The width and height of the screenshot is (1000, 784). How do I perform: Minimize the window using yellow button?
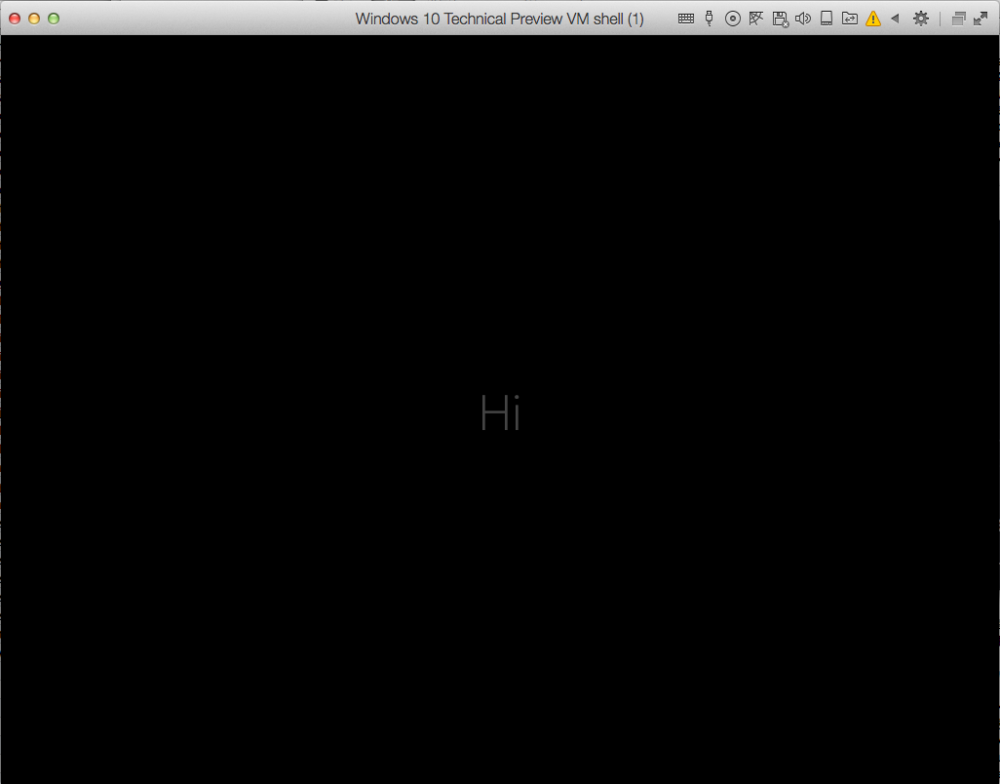34,18
